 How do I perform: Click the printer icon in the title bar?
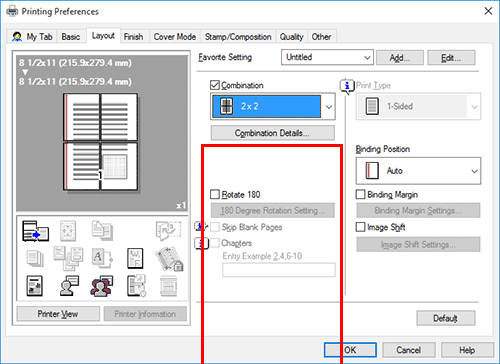tap(12, 12)
